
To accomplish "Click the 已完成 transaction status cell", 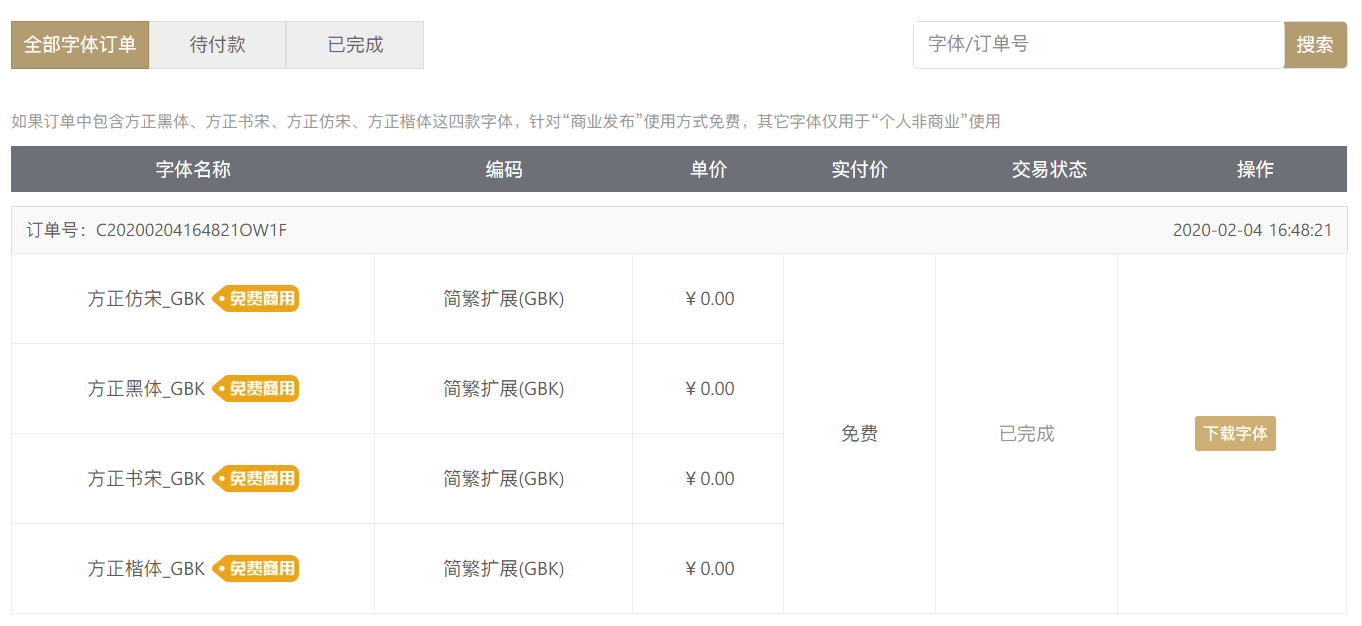I will (1027, 434).
